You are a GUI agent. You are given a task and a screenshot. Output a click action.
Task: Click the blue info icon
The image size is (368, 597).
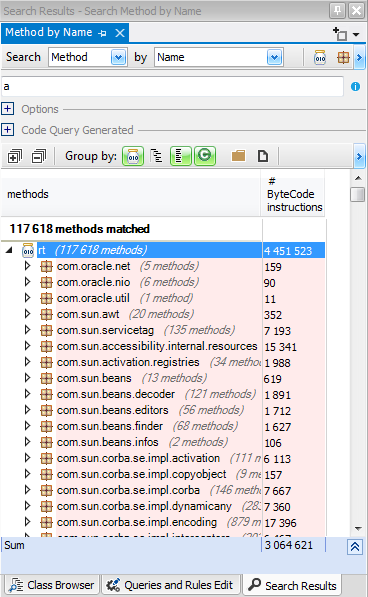355,86
